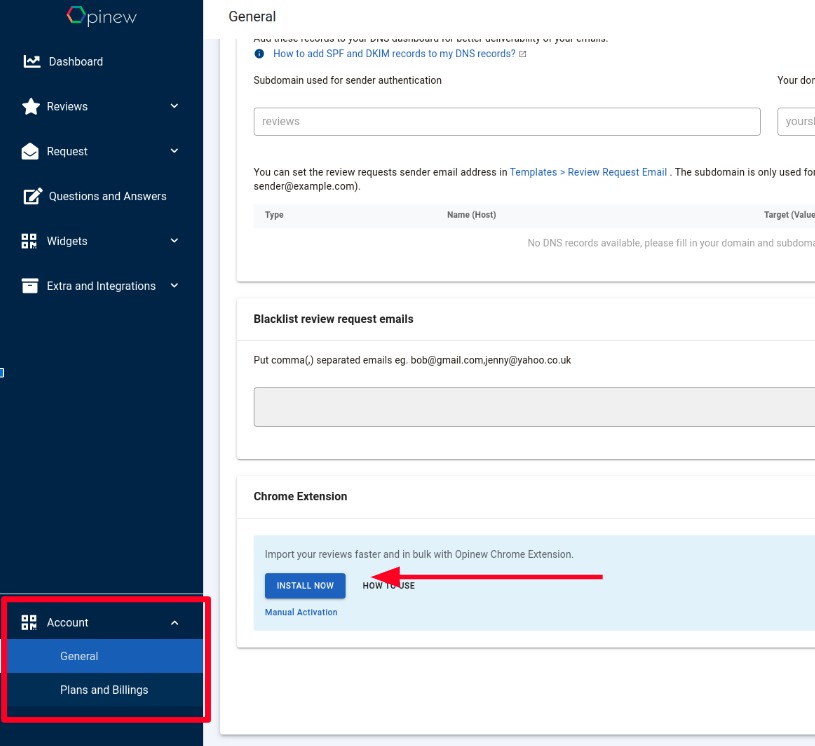Click the Questions and Answers edit icon
This screenshot has height=746, width=815.
point(32,196)
